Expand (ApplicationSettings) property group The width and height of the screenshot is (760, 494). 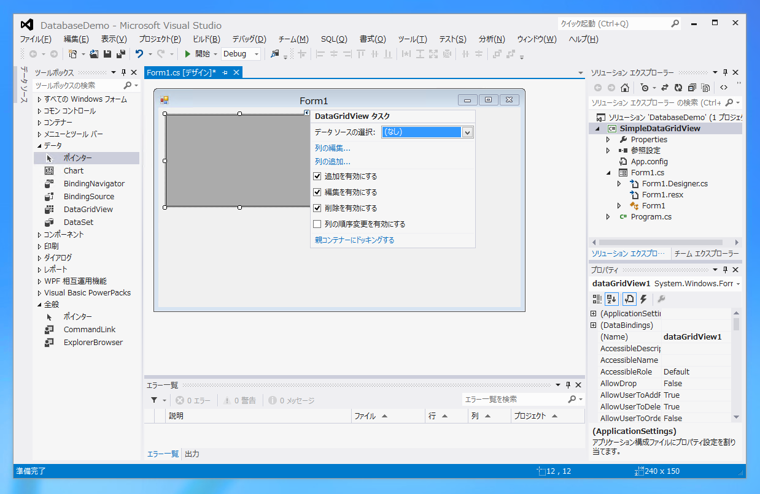click(x=593, y=314)
